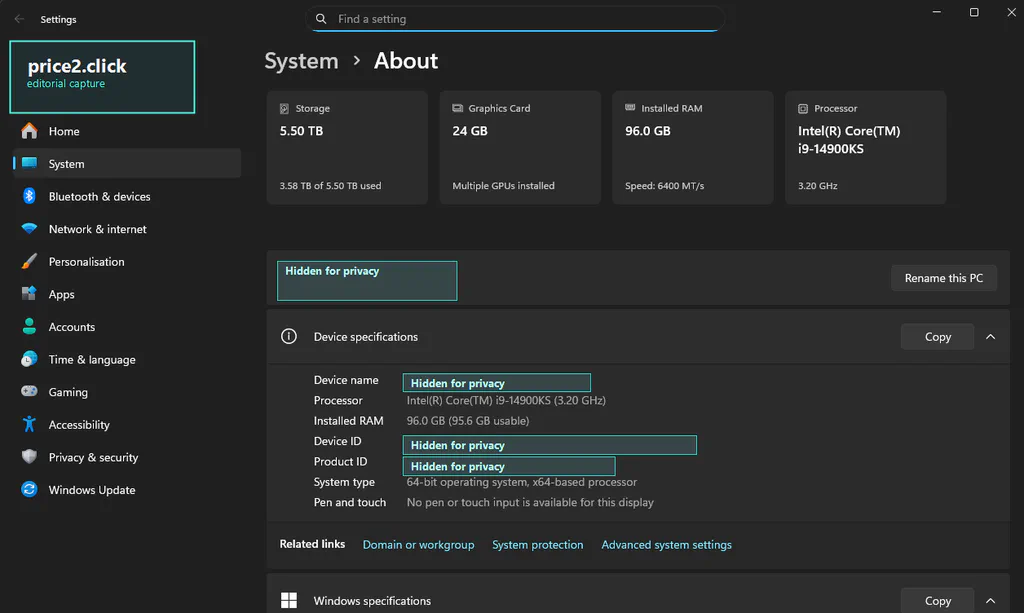Open Bluetooth & devices settings
The width and height of the screenshot is (1024, 613).
pyautogui.click(x=127, y=196)
